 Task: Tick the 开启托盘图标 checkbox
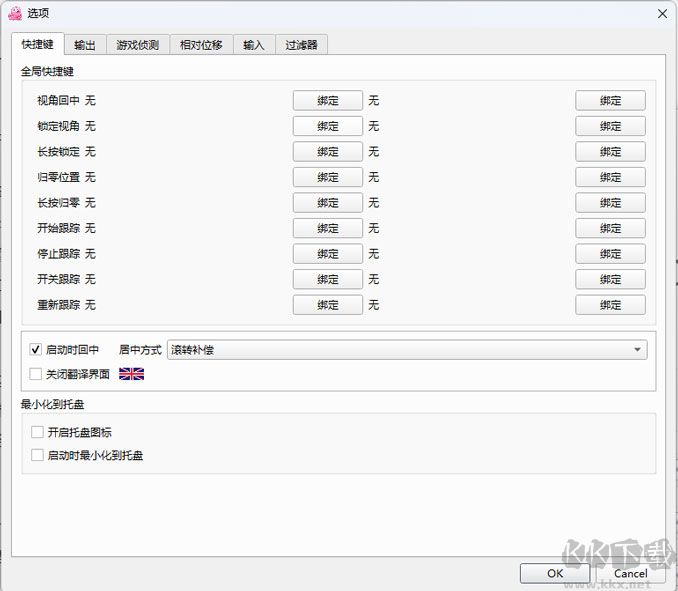click(37, 432)
